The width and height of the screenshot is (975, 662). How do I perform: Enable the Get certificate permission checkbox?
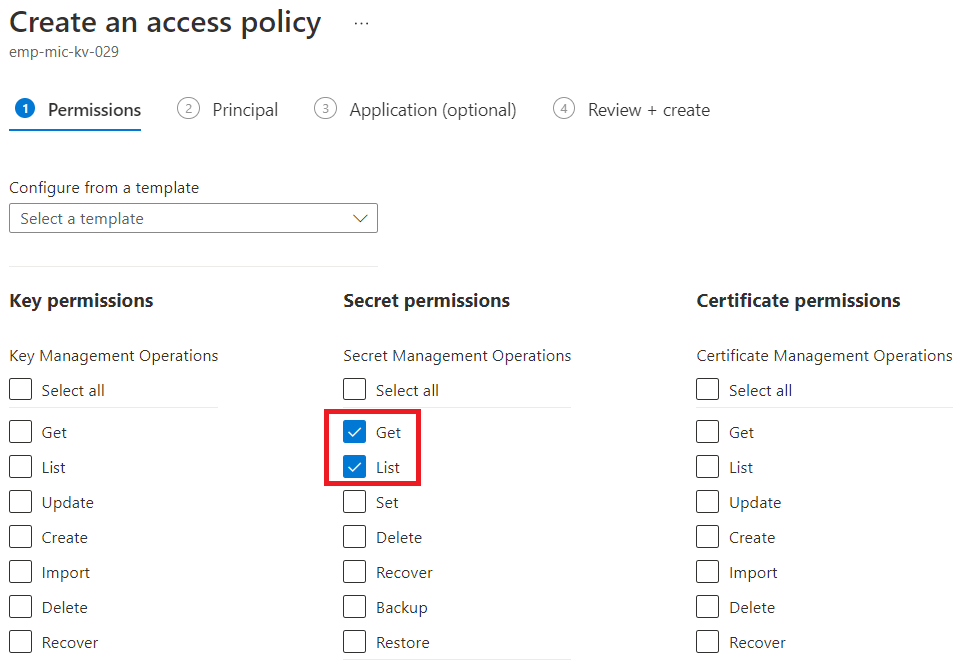pos(708,431)
